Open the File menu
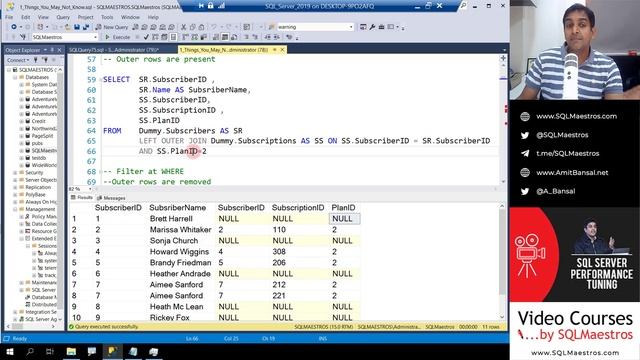This screenshot has height=360, width=640. [9, 17]
